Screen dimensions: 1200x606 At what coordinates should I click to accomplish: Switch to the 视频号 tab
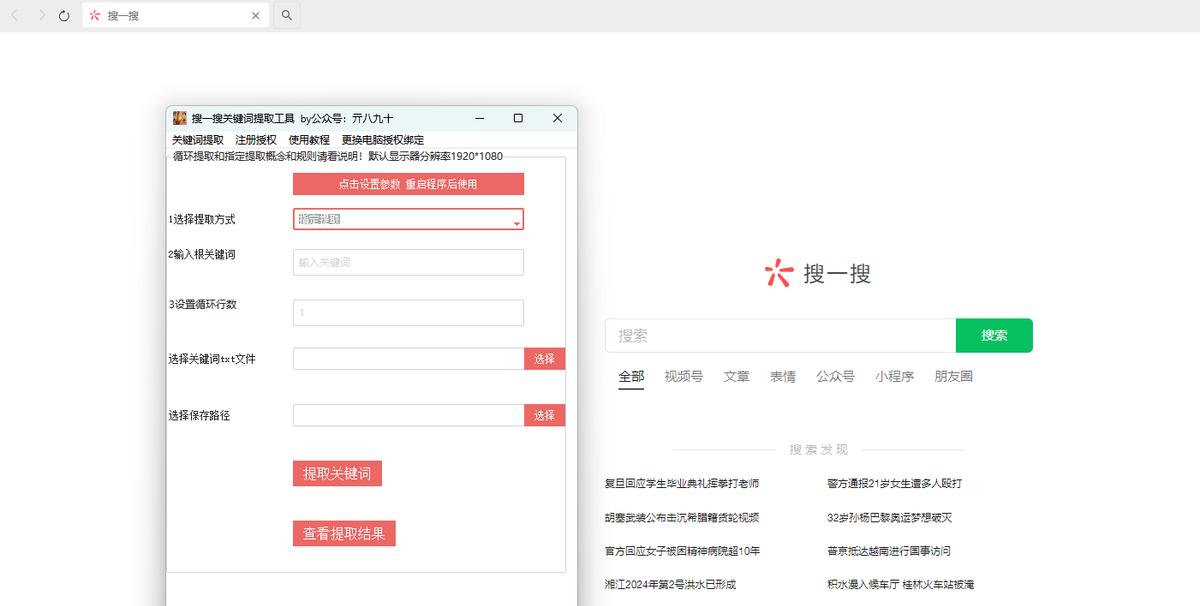tap(682, 376)
